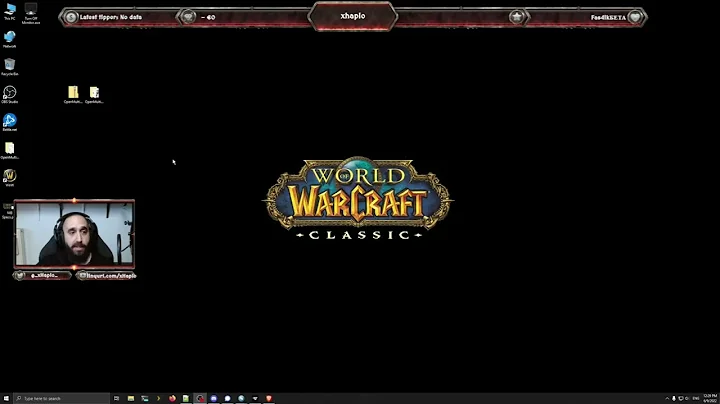Open the Network desktop icon

(10, 39)
